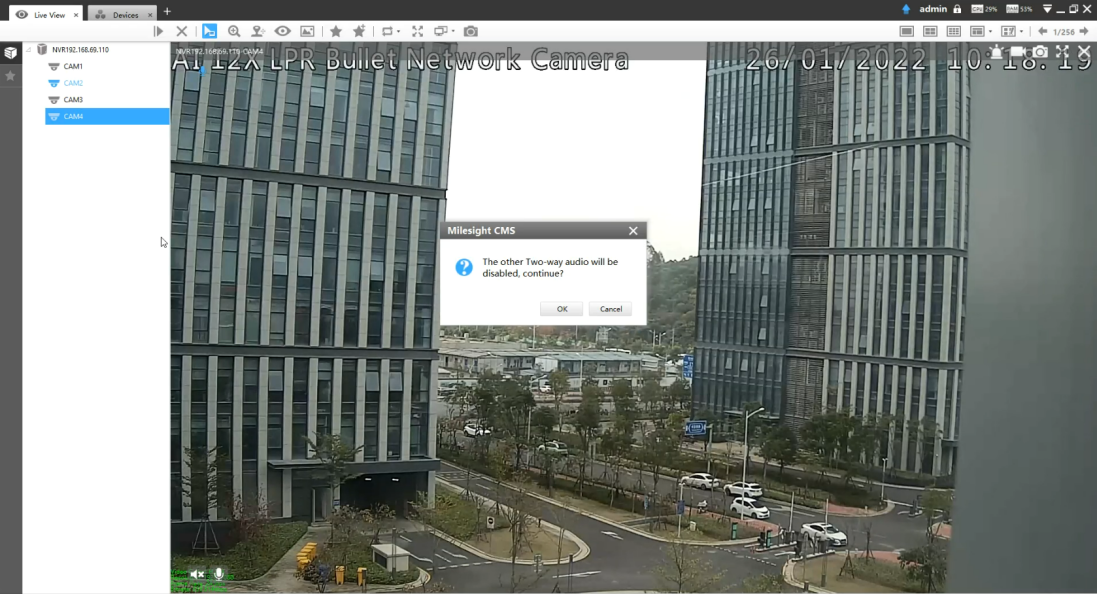
Task: Open the sequence loop dropdown arrow
Action: 399,31
